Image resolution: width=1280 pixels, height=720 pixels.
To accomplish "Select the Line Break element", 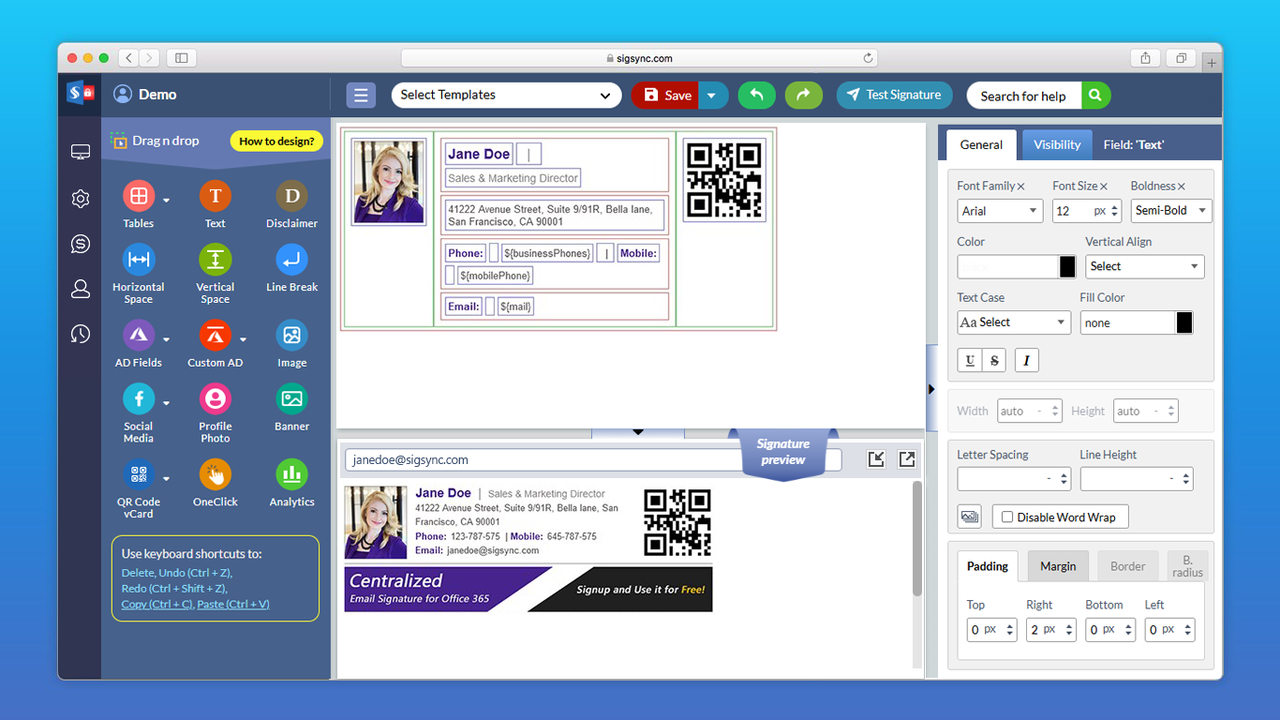I will [292, 260].
